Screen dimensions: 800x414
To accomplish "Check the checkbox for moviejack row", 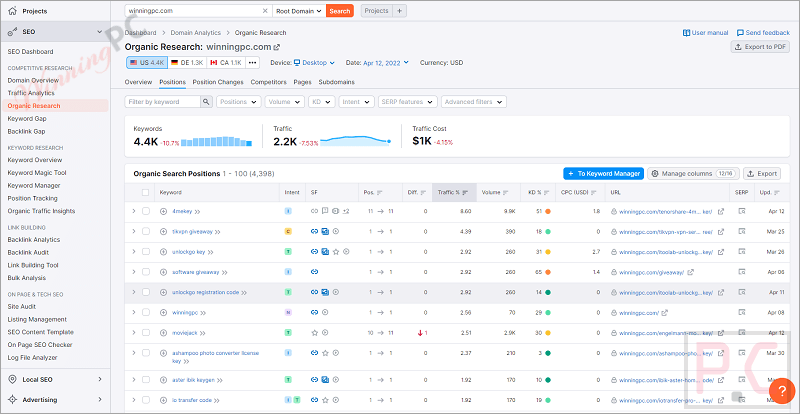I will 146,333.
